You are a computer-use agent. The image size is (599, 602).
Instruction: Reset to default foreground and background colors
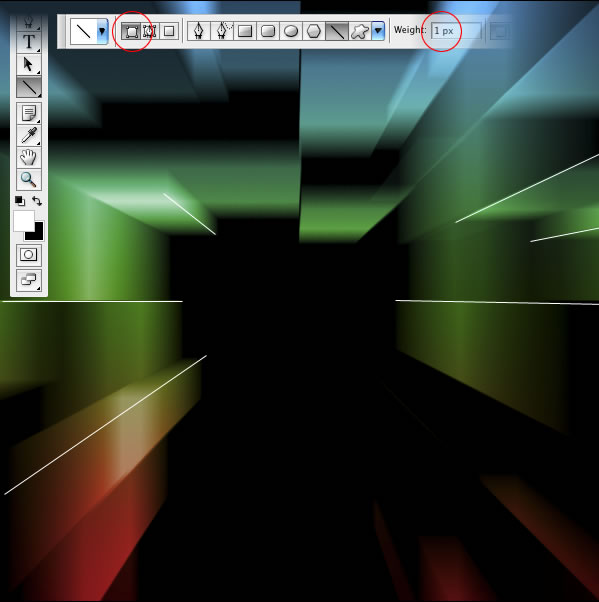pos(20,201)
